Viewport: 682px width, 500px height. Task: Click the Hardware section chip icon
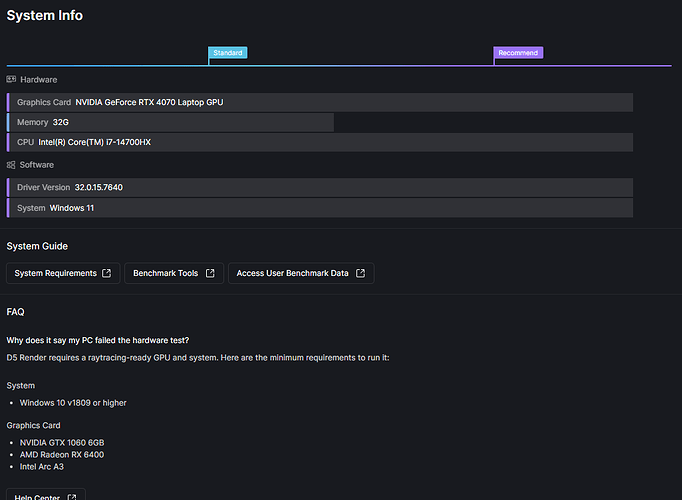tap(12, 79)
